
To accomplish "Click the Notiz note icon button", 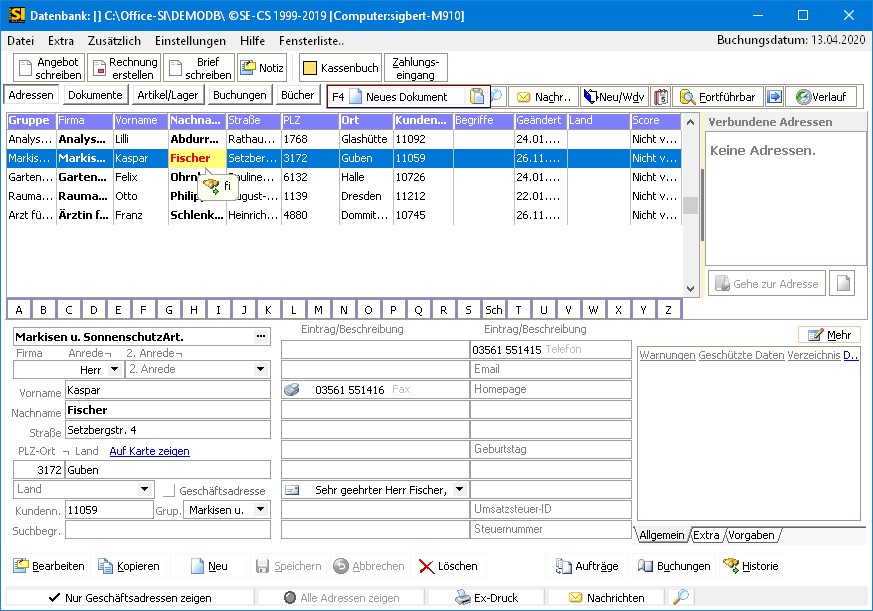I will point(261,68).
